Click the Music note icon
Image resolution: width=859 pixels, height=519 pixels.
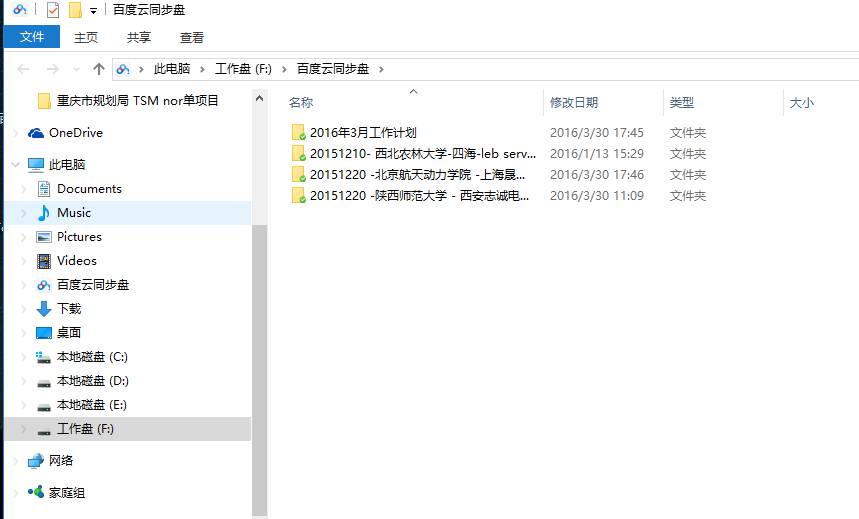44,213
